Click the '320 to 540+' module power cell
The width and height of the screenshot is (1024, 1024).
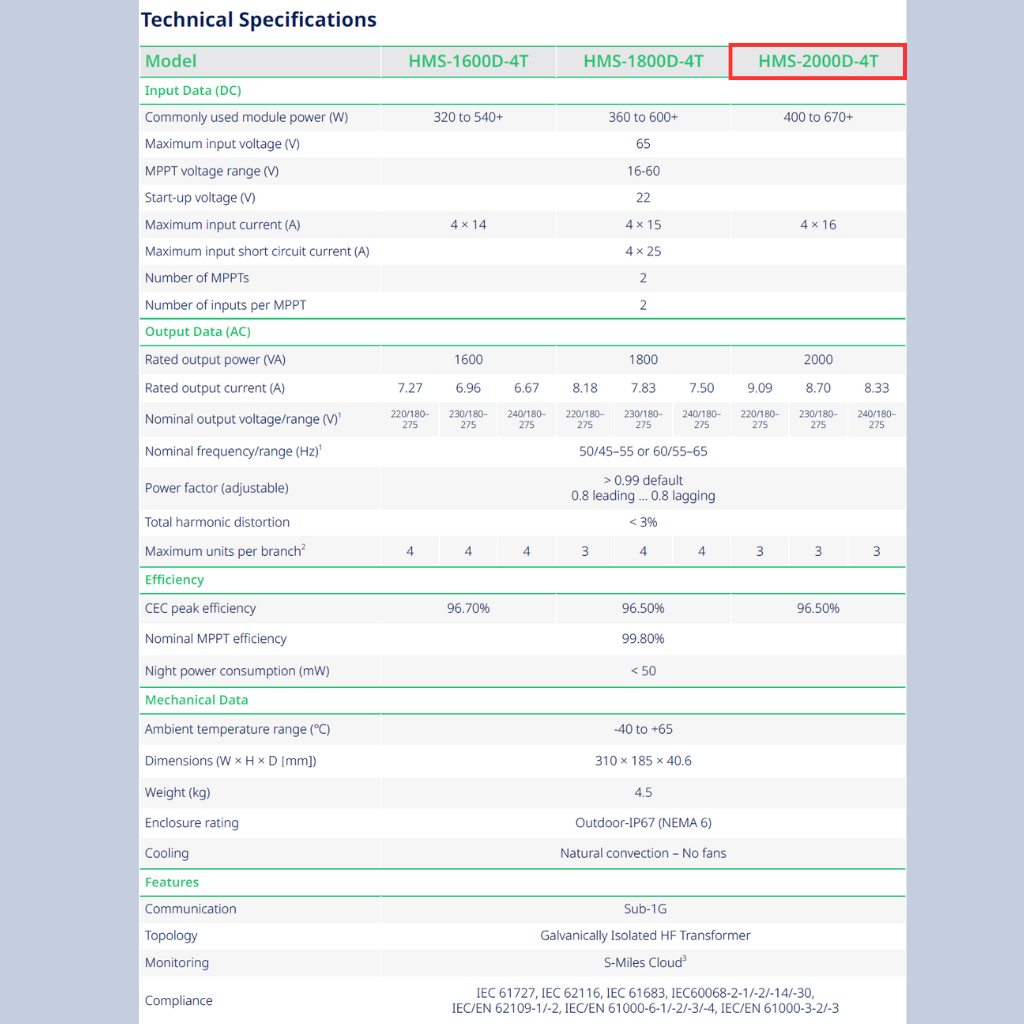point(468,118)
